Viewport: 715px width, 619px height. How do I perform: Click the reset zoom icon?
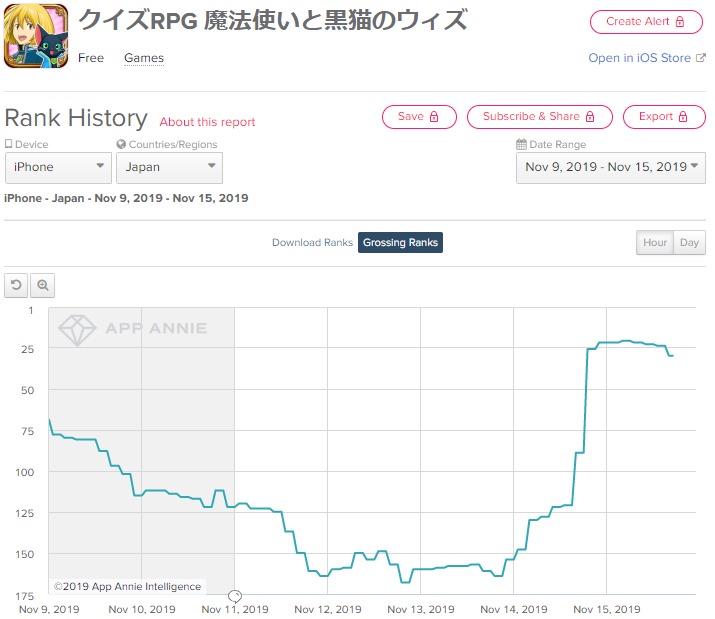[x=16, y=286]
